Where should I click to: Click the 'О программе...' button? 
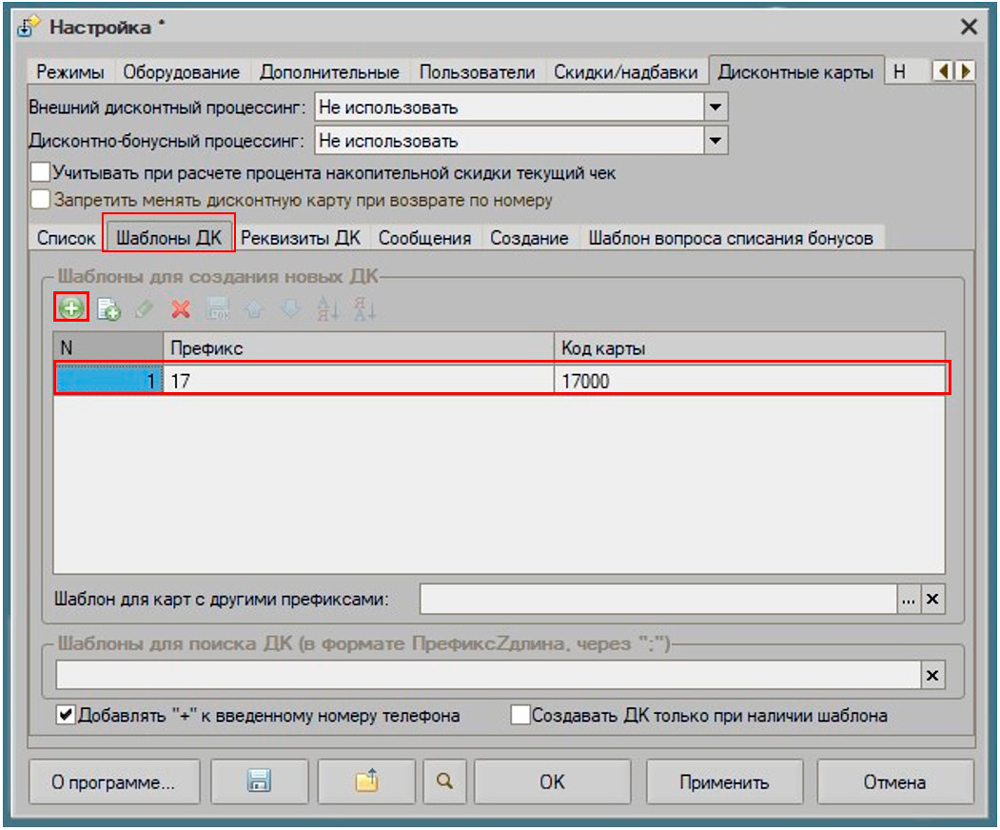pos(114,782)
